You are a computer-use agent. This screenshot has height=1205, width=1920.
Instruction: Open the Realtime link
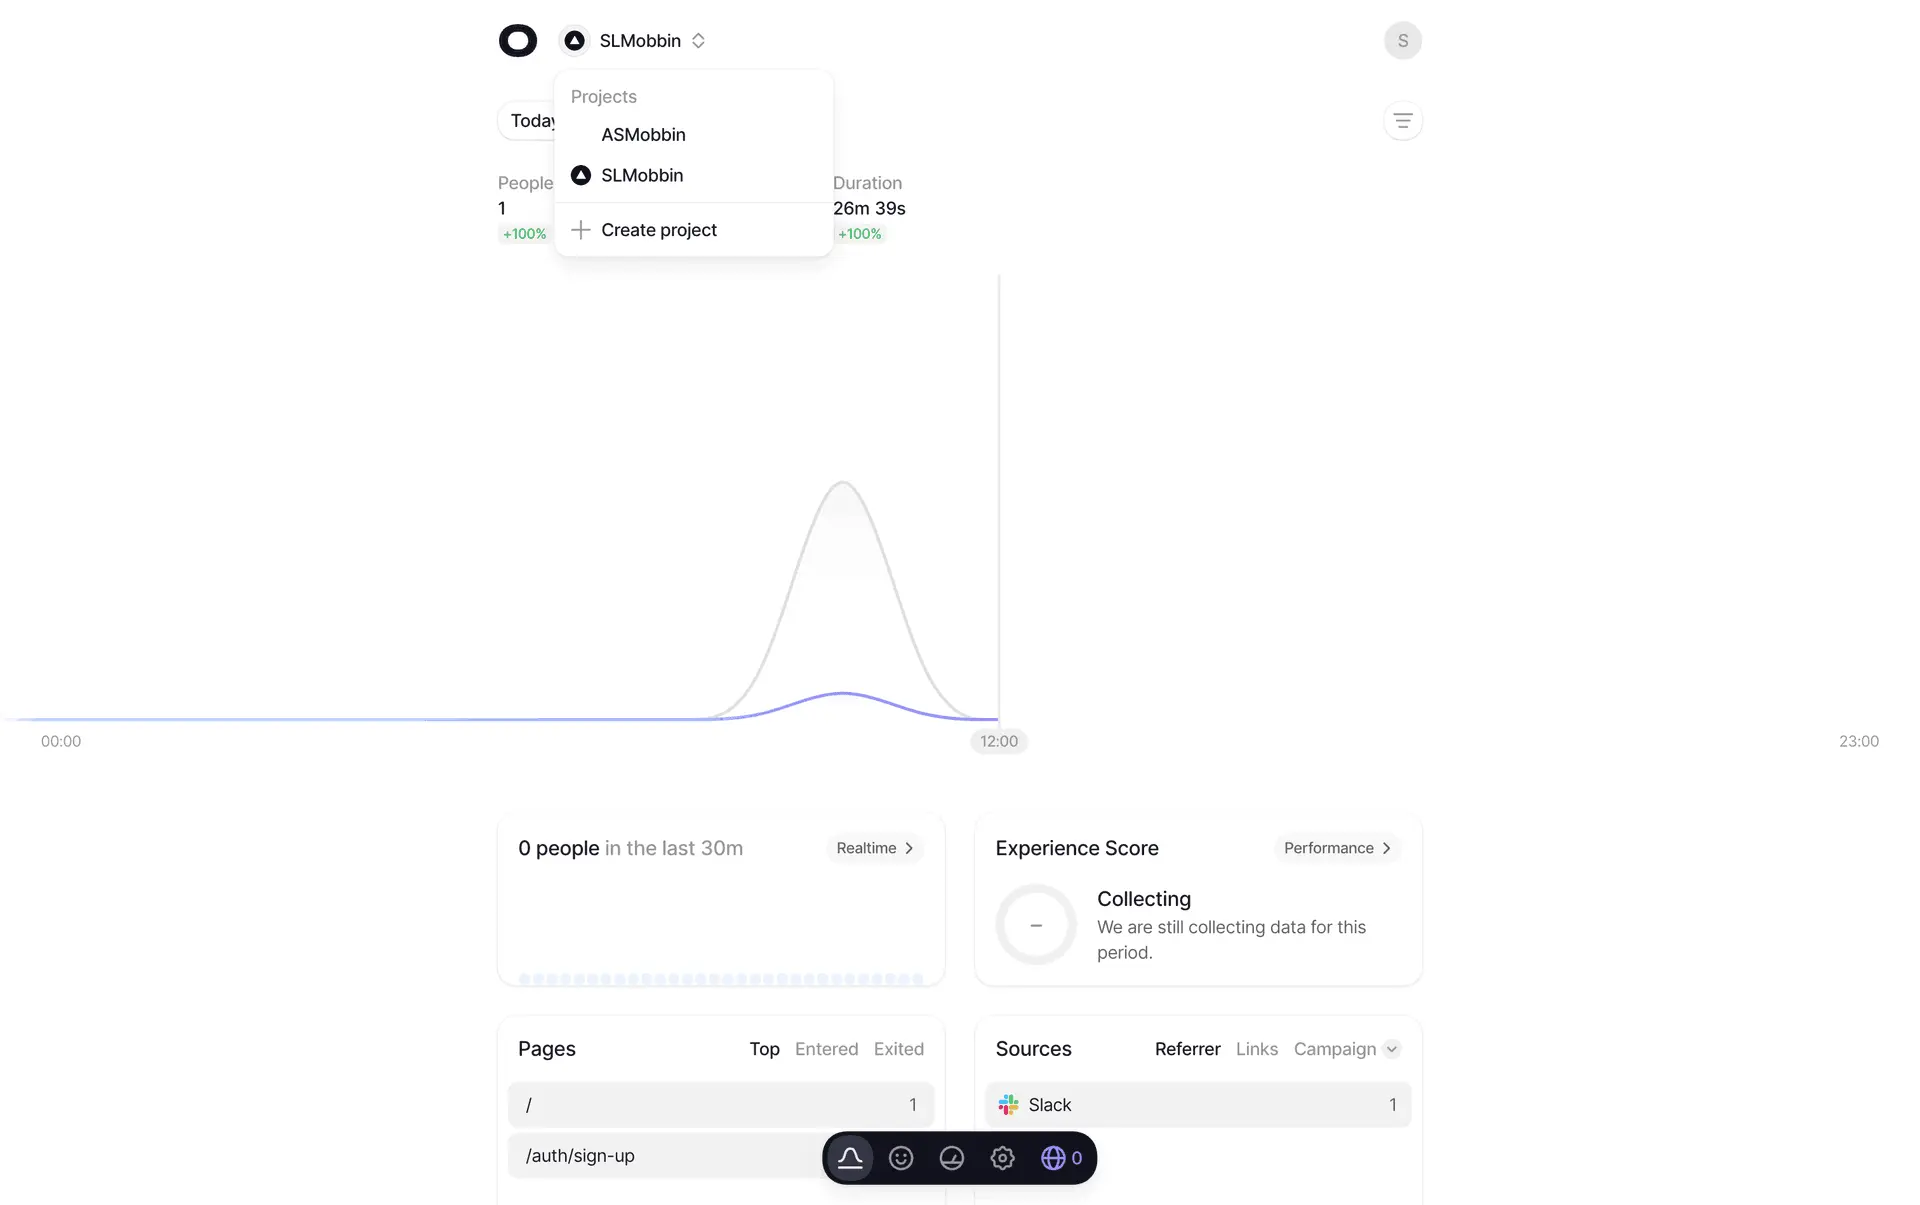point(874,848)
